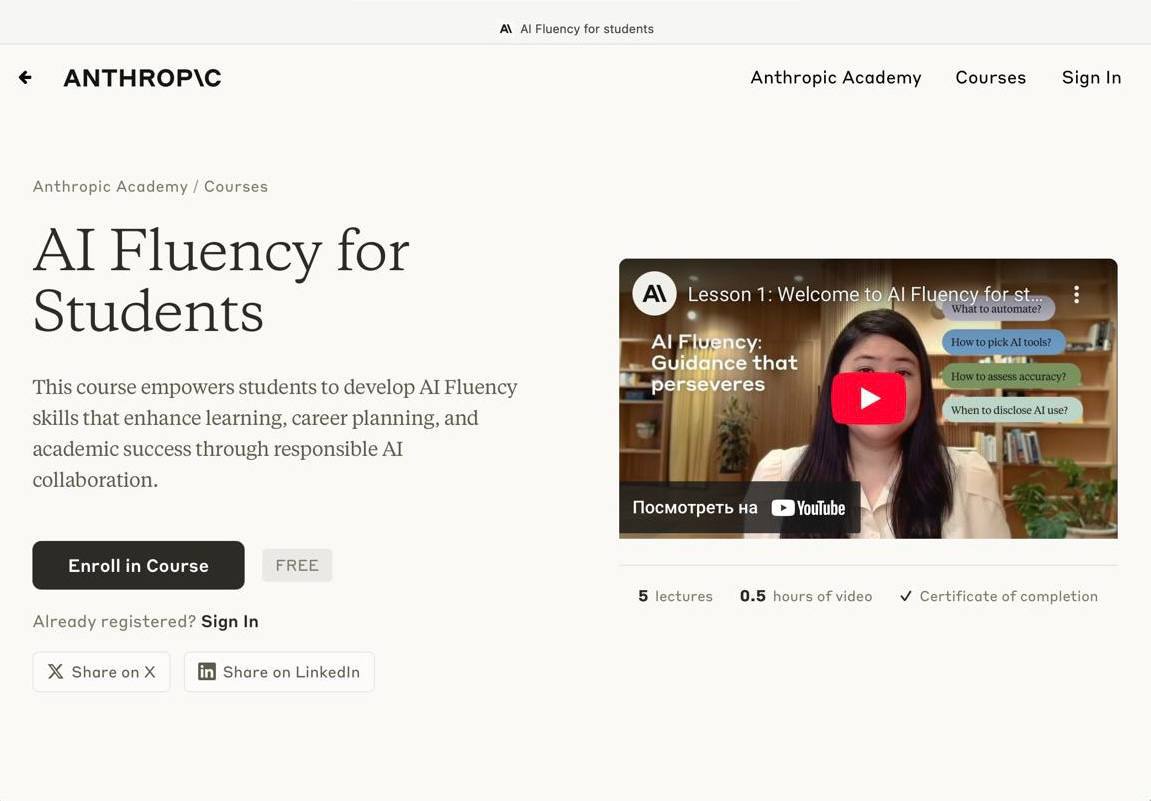Click the 5 lectures label
Image resolution: width=1151 pixels, height=801 pixels.
click(x=676, y=596)
